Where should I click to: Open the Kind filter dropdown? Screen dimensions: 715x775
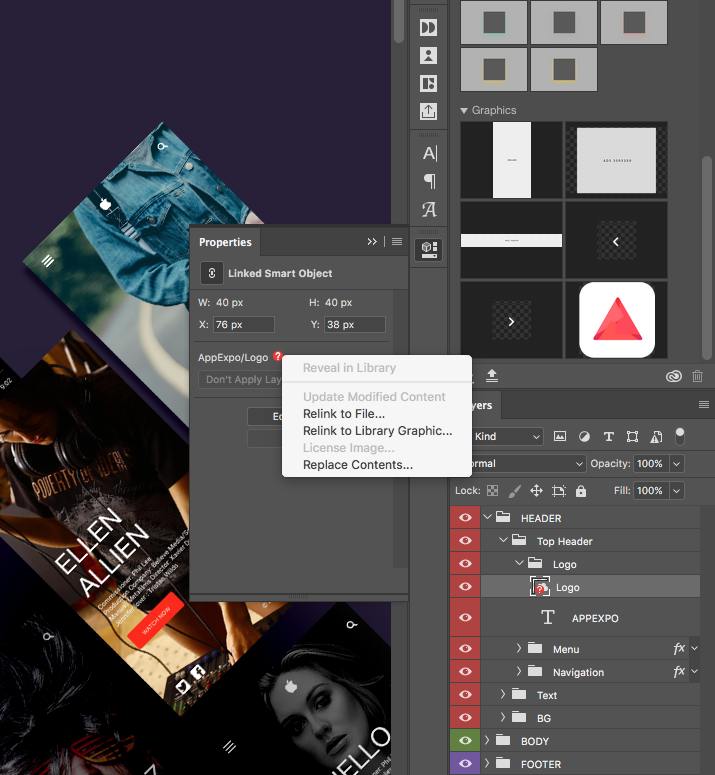507,436
